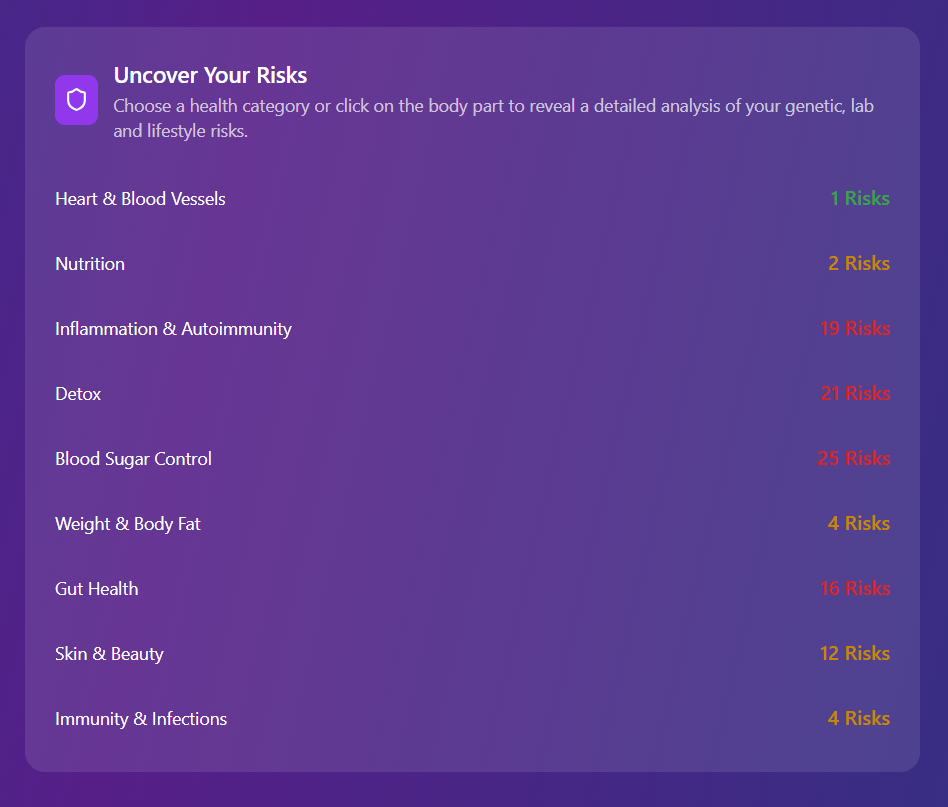Click 4 Risks beside Weight & Body Fat
Screen dimensions: 948x807
coord(858,523)
